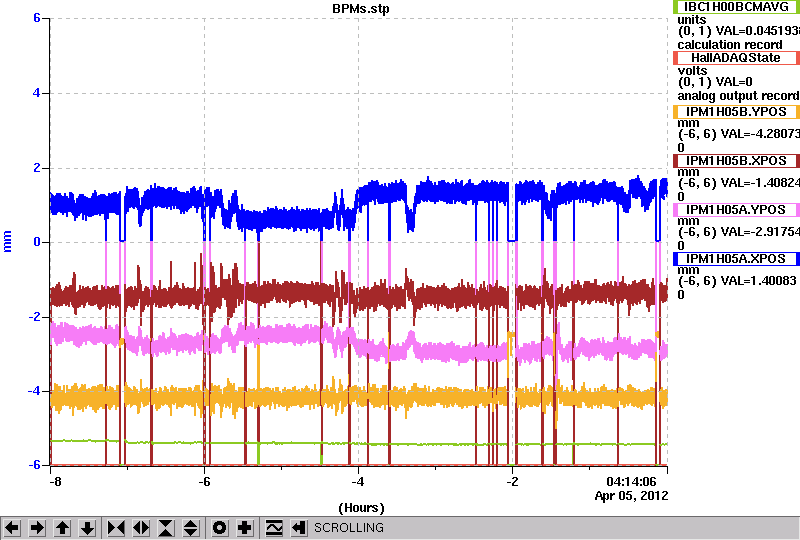Toggle the graph curve display icon
800x540 pixels.
click(274, 528)
